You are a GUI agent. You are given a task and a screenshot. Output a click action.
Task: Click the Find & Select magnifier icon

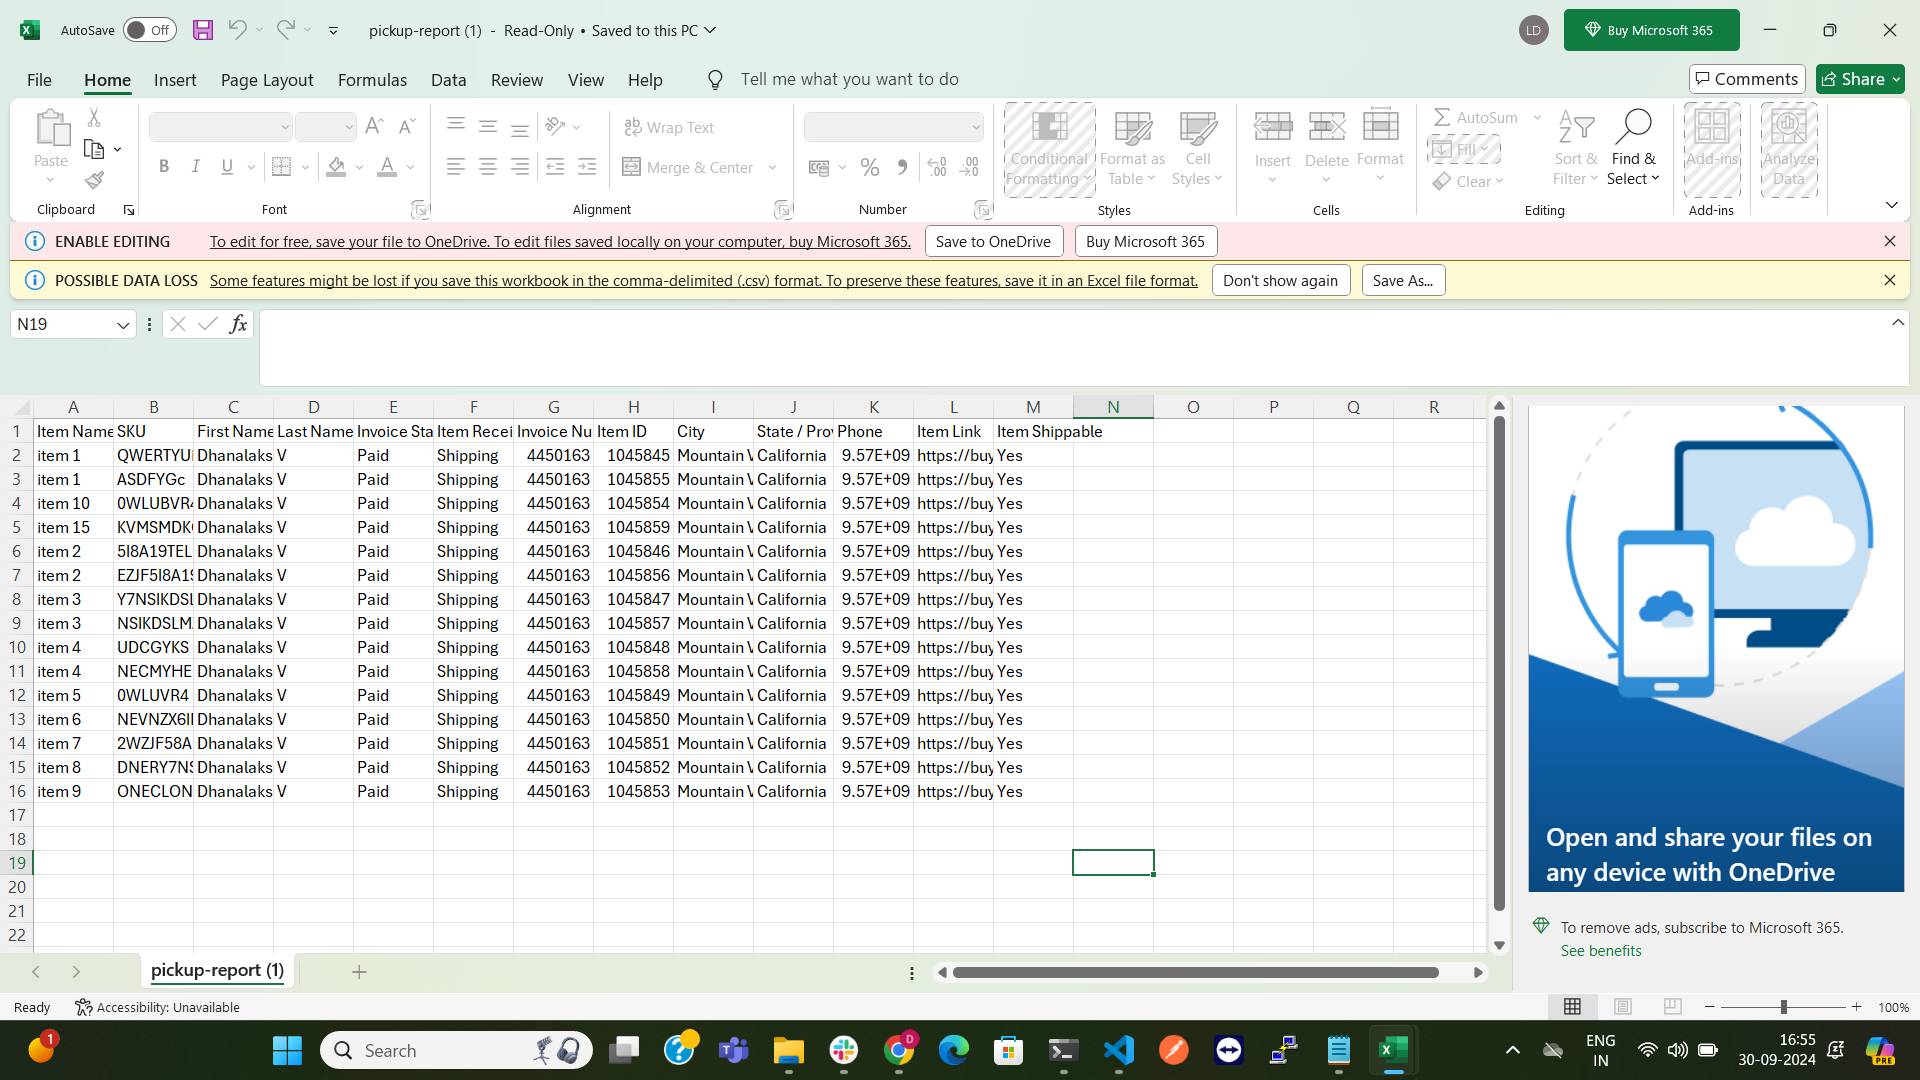coord(1632,127)
